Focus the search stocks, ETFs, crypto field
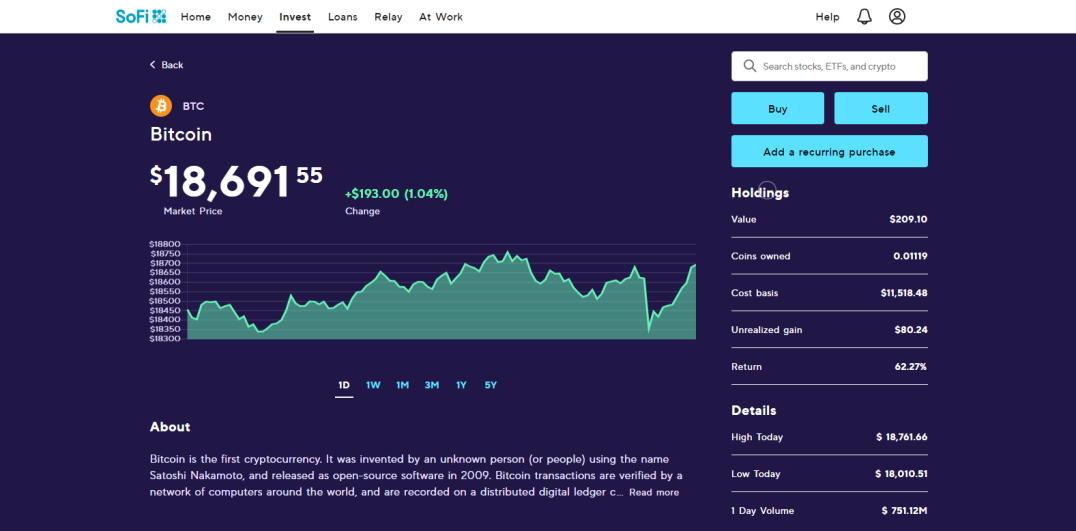The width and height of the screenshot is (1076, 531). (x=829, y=67)
